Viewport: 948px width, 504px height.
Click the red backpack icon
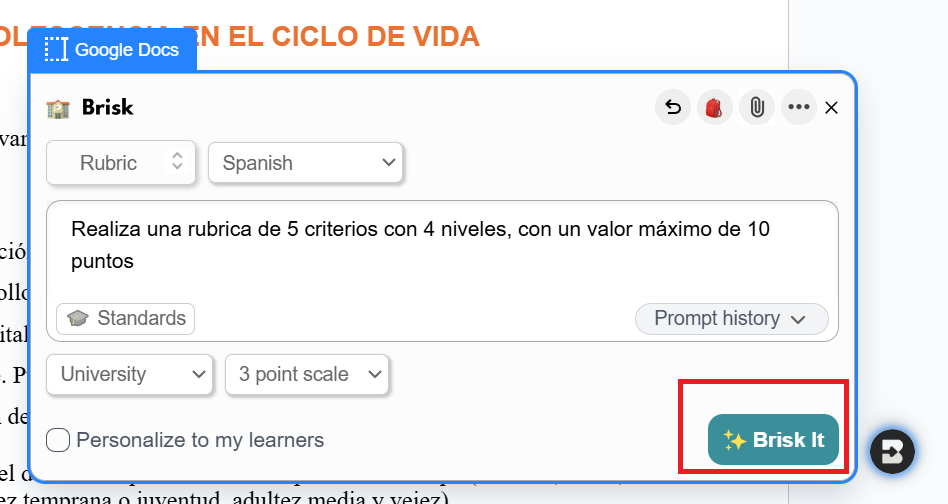pos(715,107)
